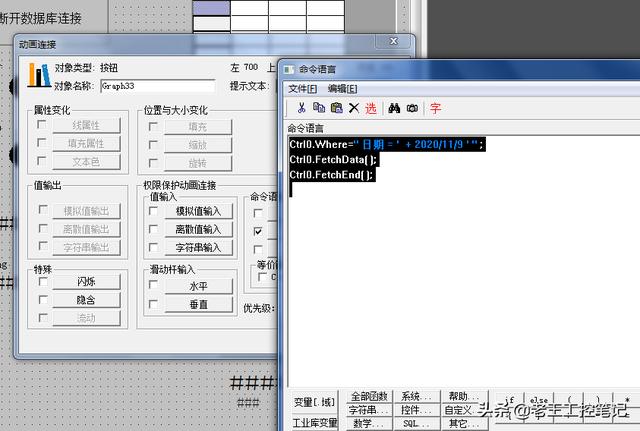Click the 线属性 button

click(86, 125)
